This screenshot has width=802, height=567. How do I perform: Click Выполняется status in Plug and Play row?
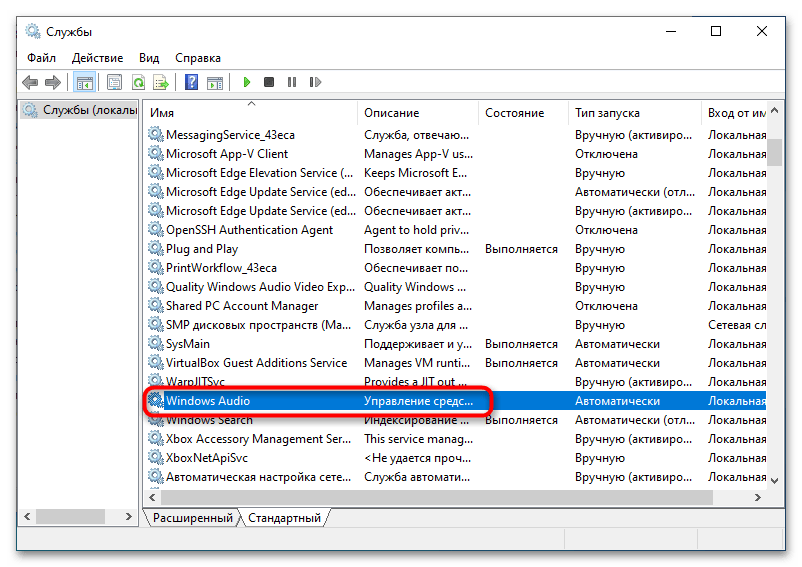tap(521, 249)
